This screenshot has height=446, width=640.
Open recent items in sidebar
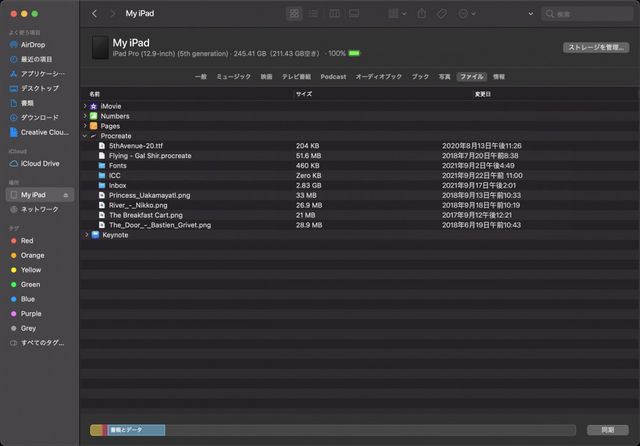[x=36, y=59]
